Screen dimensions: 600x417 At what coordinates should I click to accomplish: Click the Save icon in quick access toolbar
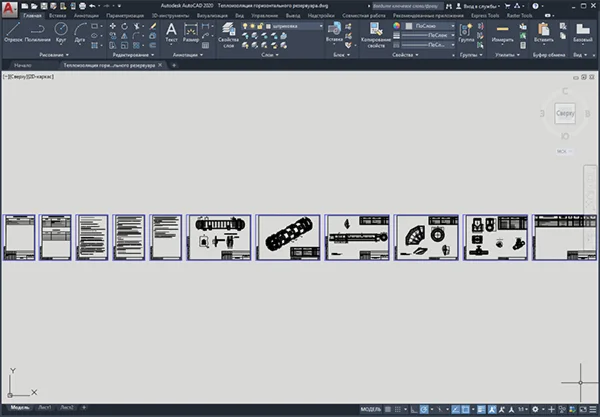coord(44,6)
